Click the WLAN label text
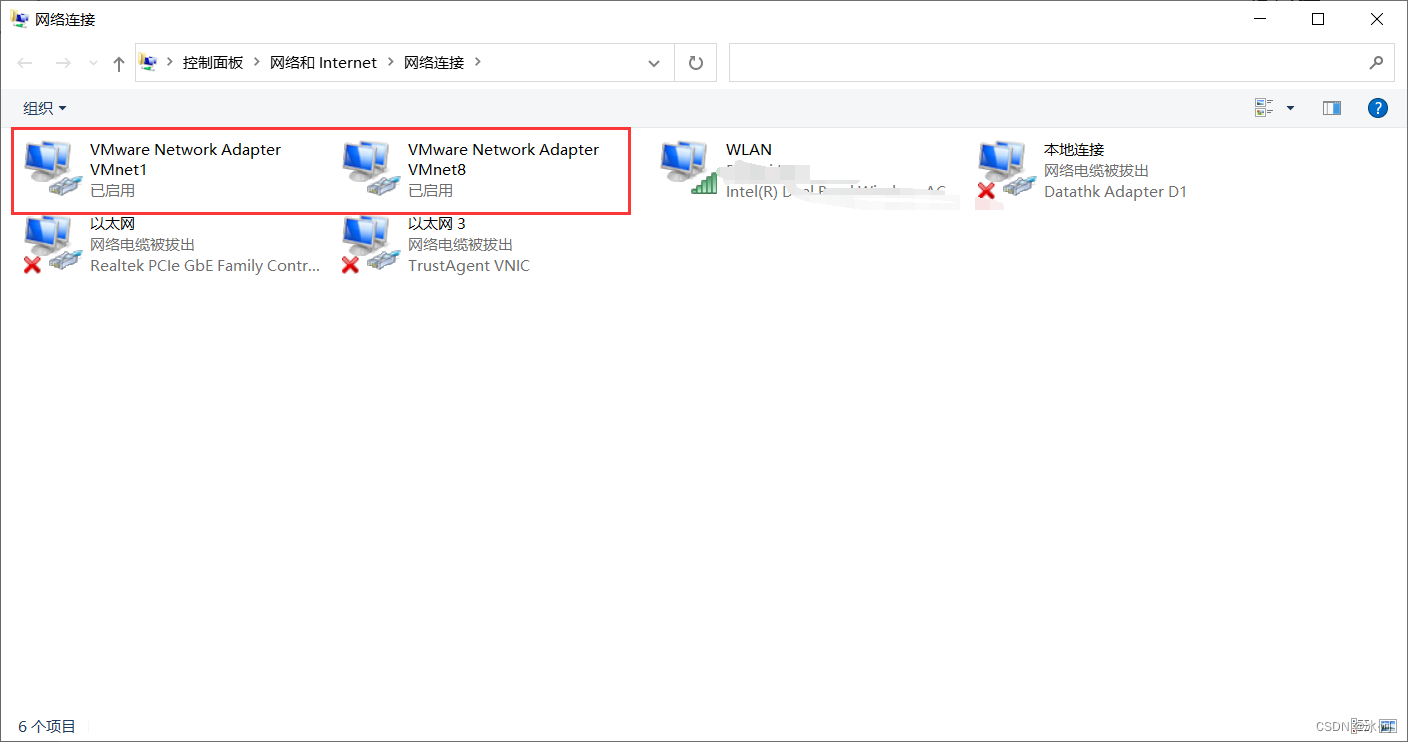The image size is (1408, 742). pyautogui.click(x=749, y=150)
